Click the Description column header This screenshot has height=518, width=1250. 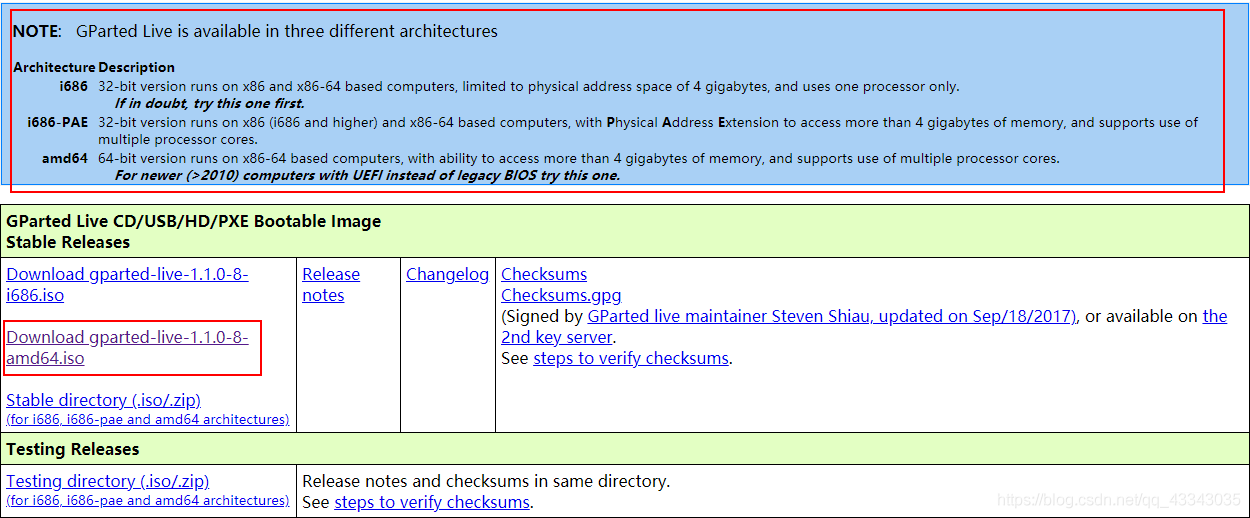click(x=137, y=67)
